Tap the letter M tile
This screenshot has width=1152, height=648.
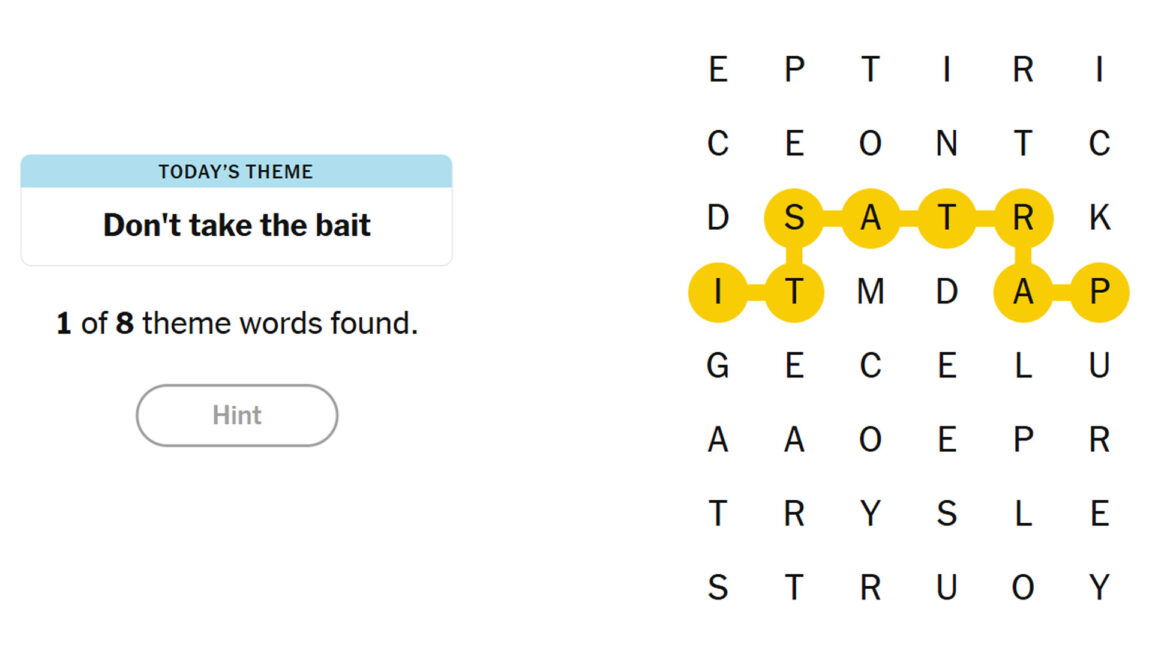point(870,292)
